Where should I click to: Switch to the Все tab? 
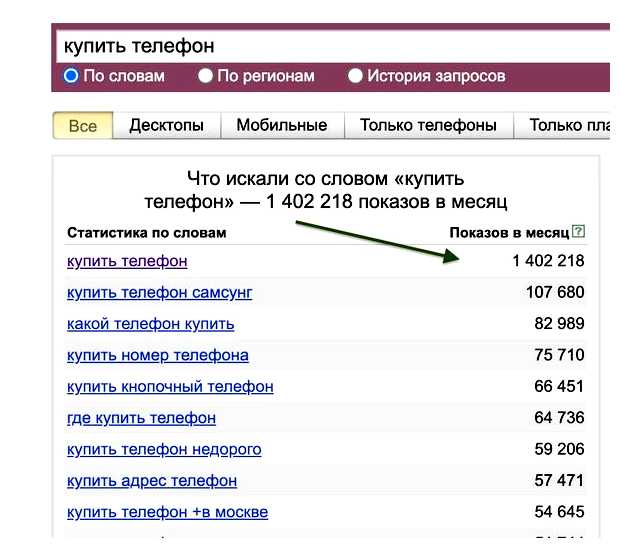click(x=83, y=126)
